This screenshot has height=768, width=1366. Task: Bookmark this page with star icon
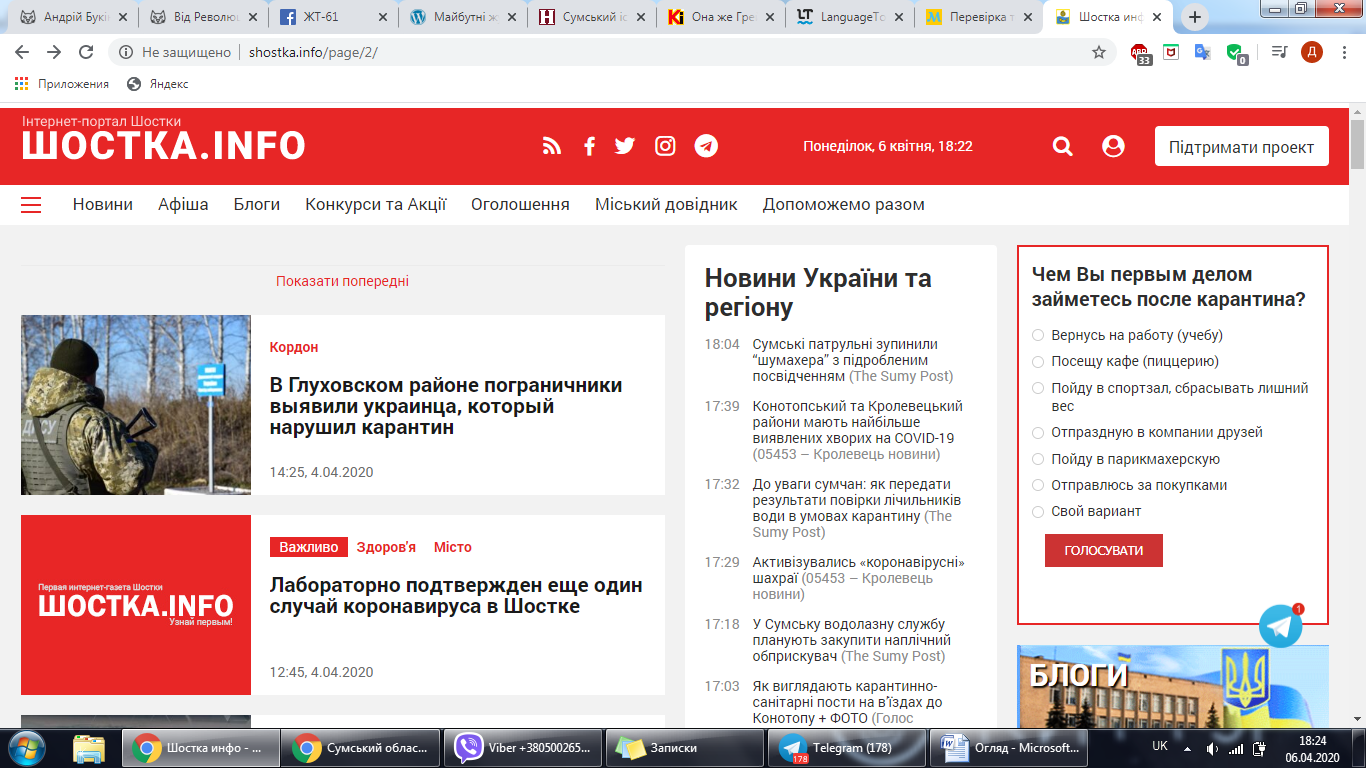point(1099,52)
